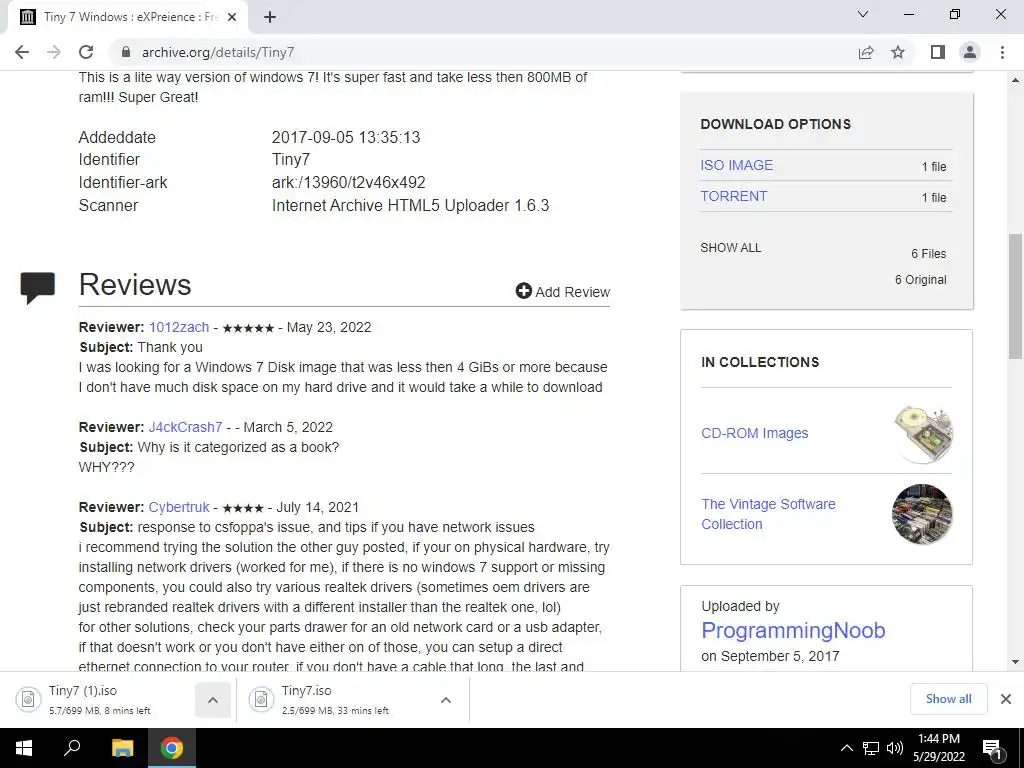The height and width of the screenshot is (768, 1024).
Task: Click the 'ark:/13960/t2v46x492' identifier value
Action: 349,182
